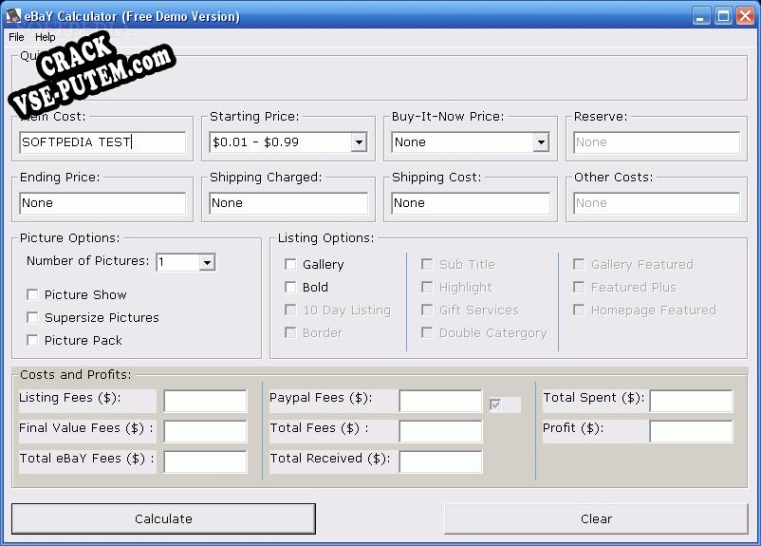Click the Listing Fees ($) output field
Screen dimensions: 761x546
(205, 401)
